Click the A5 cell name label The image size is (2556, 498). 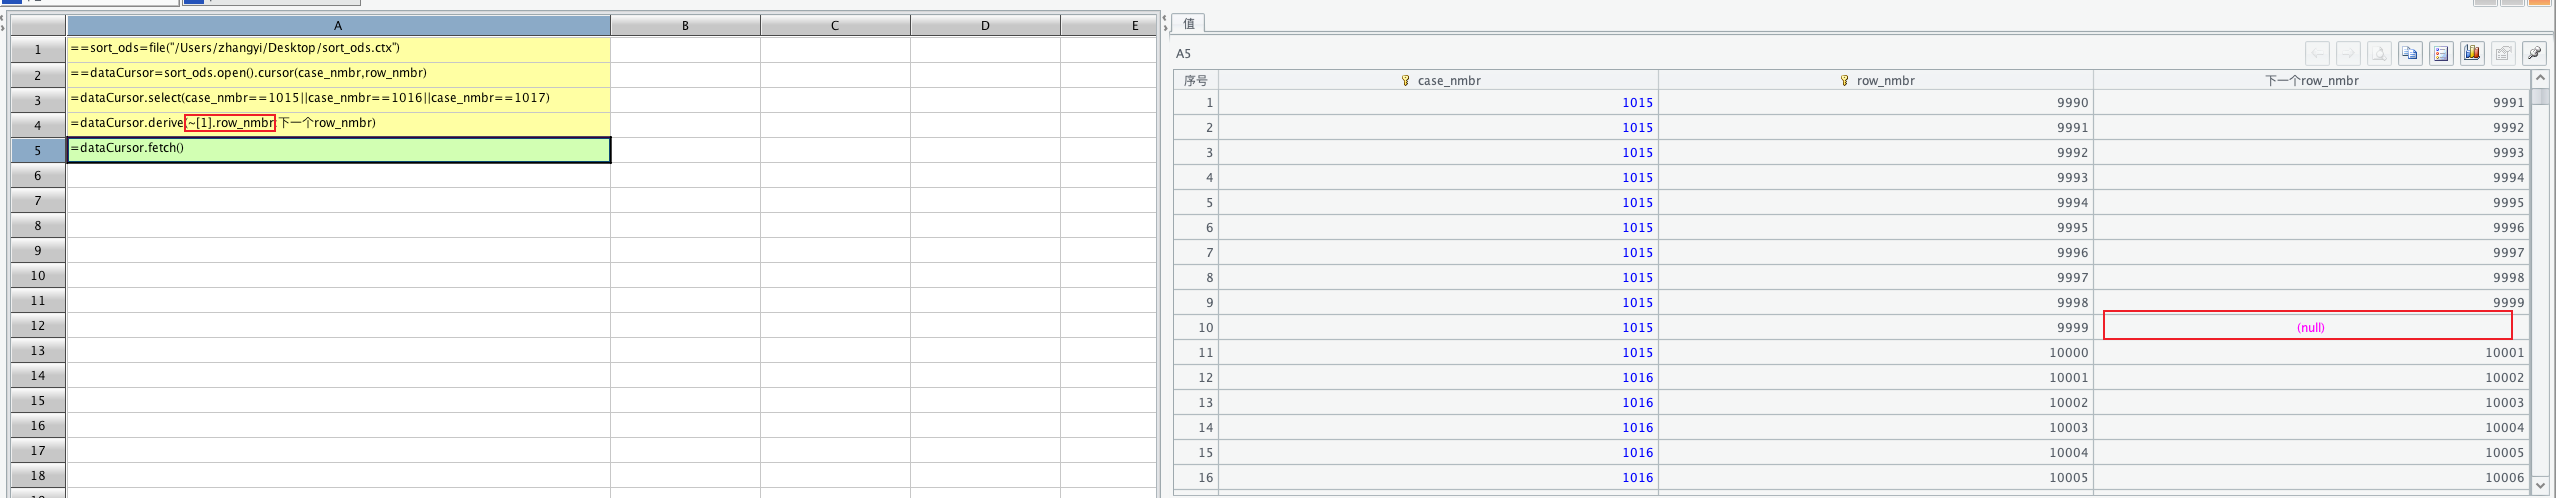(1183, 54)
